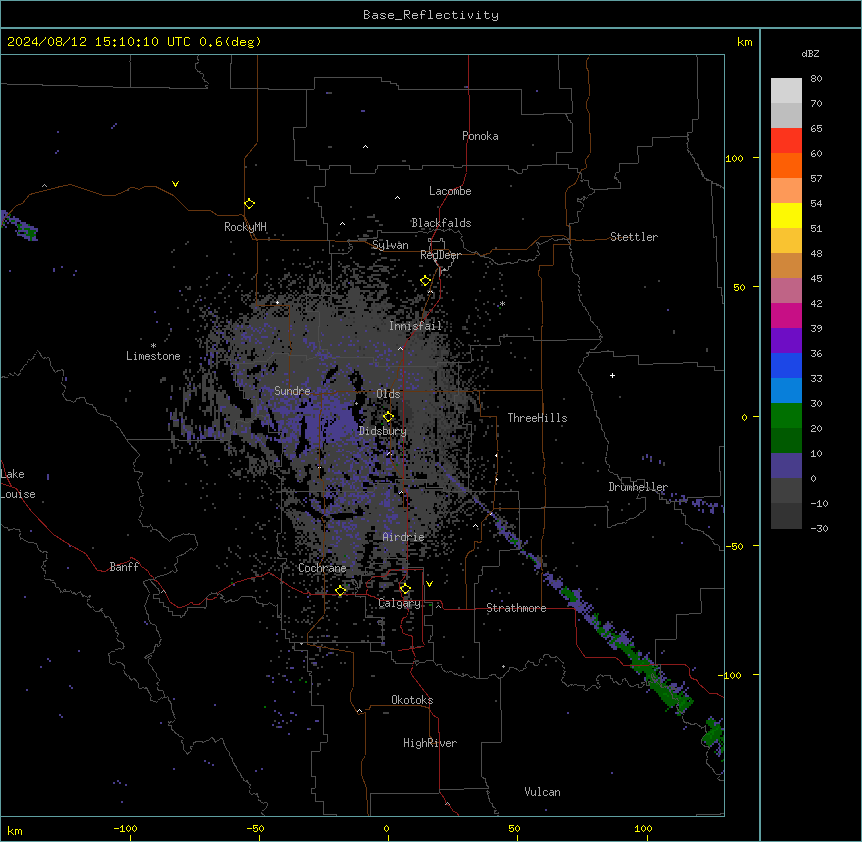Click the yellow diamond marker above Calgary label
The width and height of the screenshot is (862, 842).
click(x=405, y=589)
